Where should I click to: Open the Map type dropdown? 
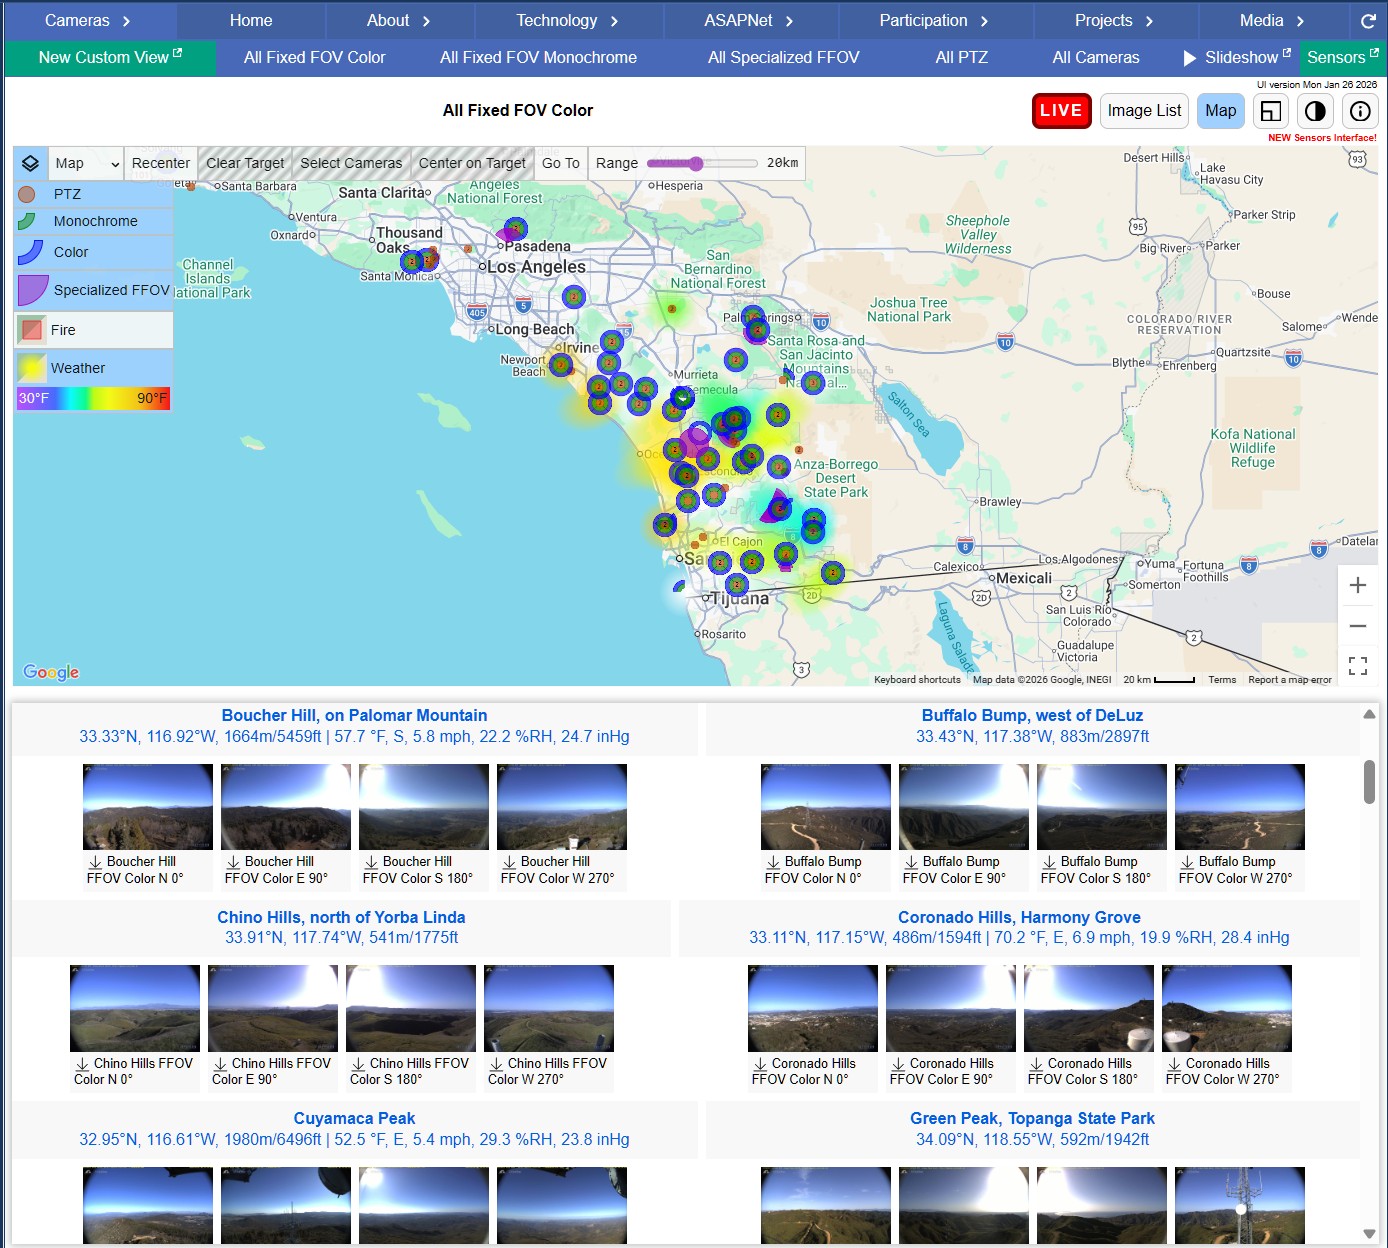pos(87,163)
